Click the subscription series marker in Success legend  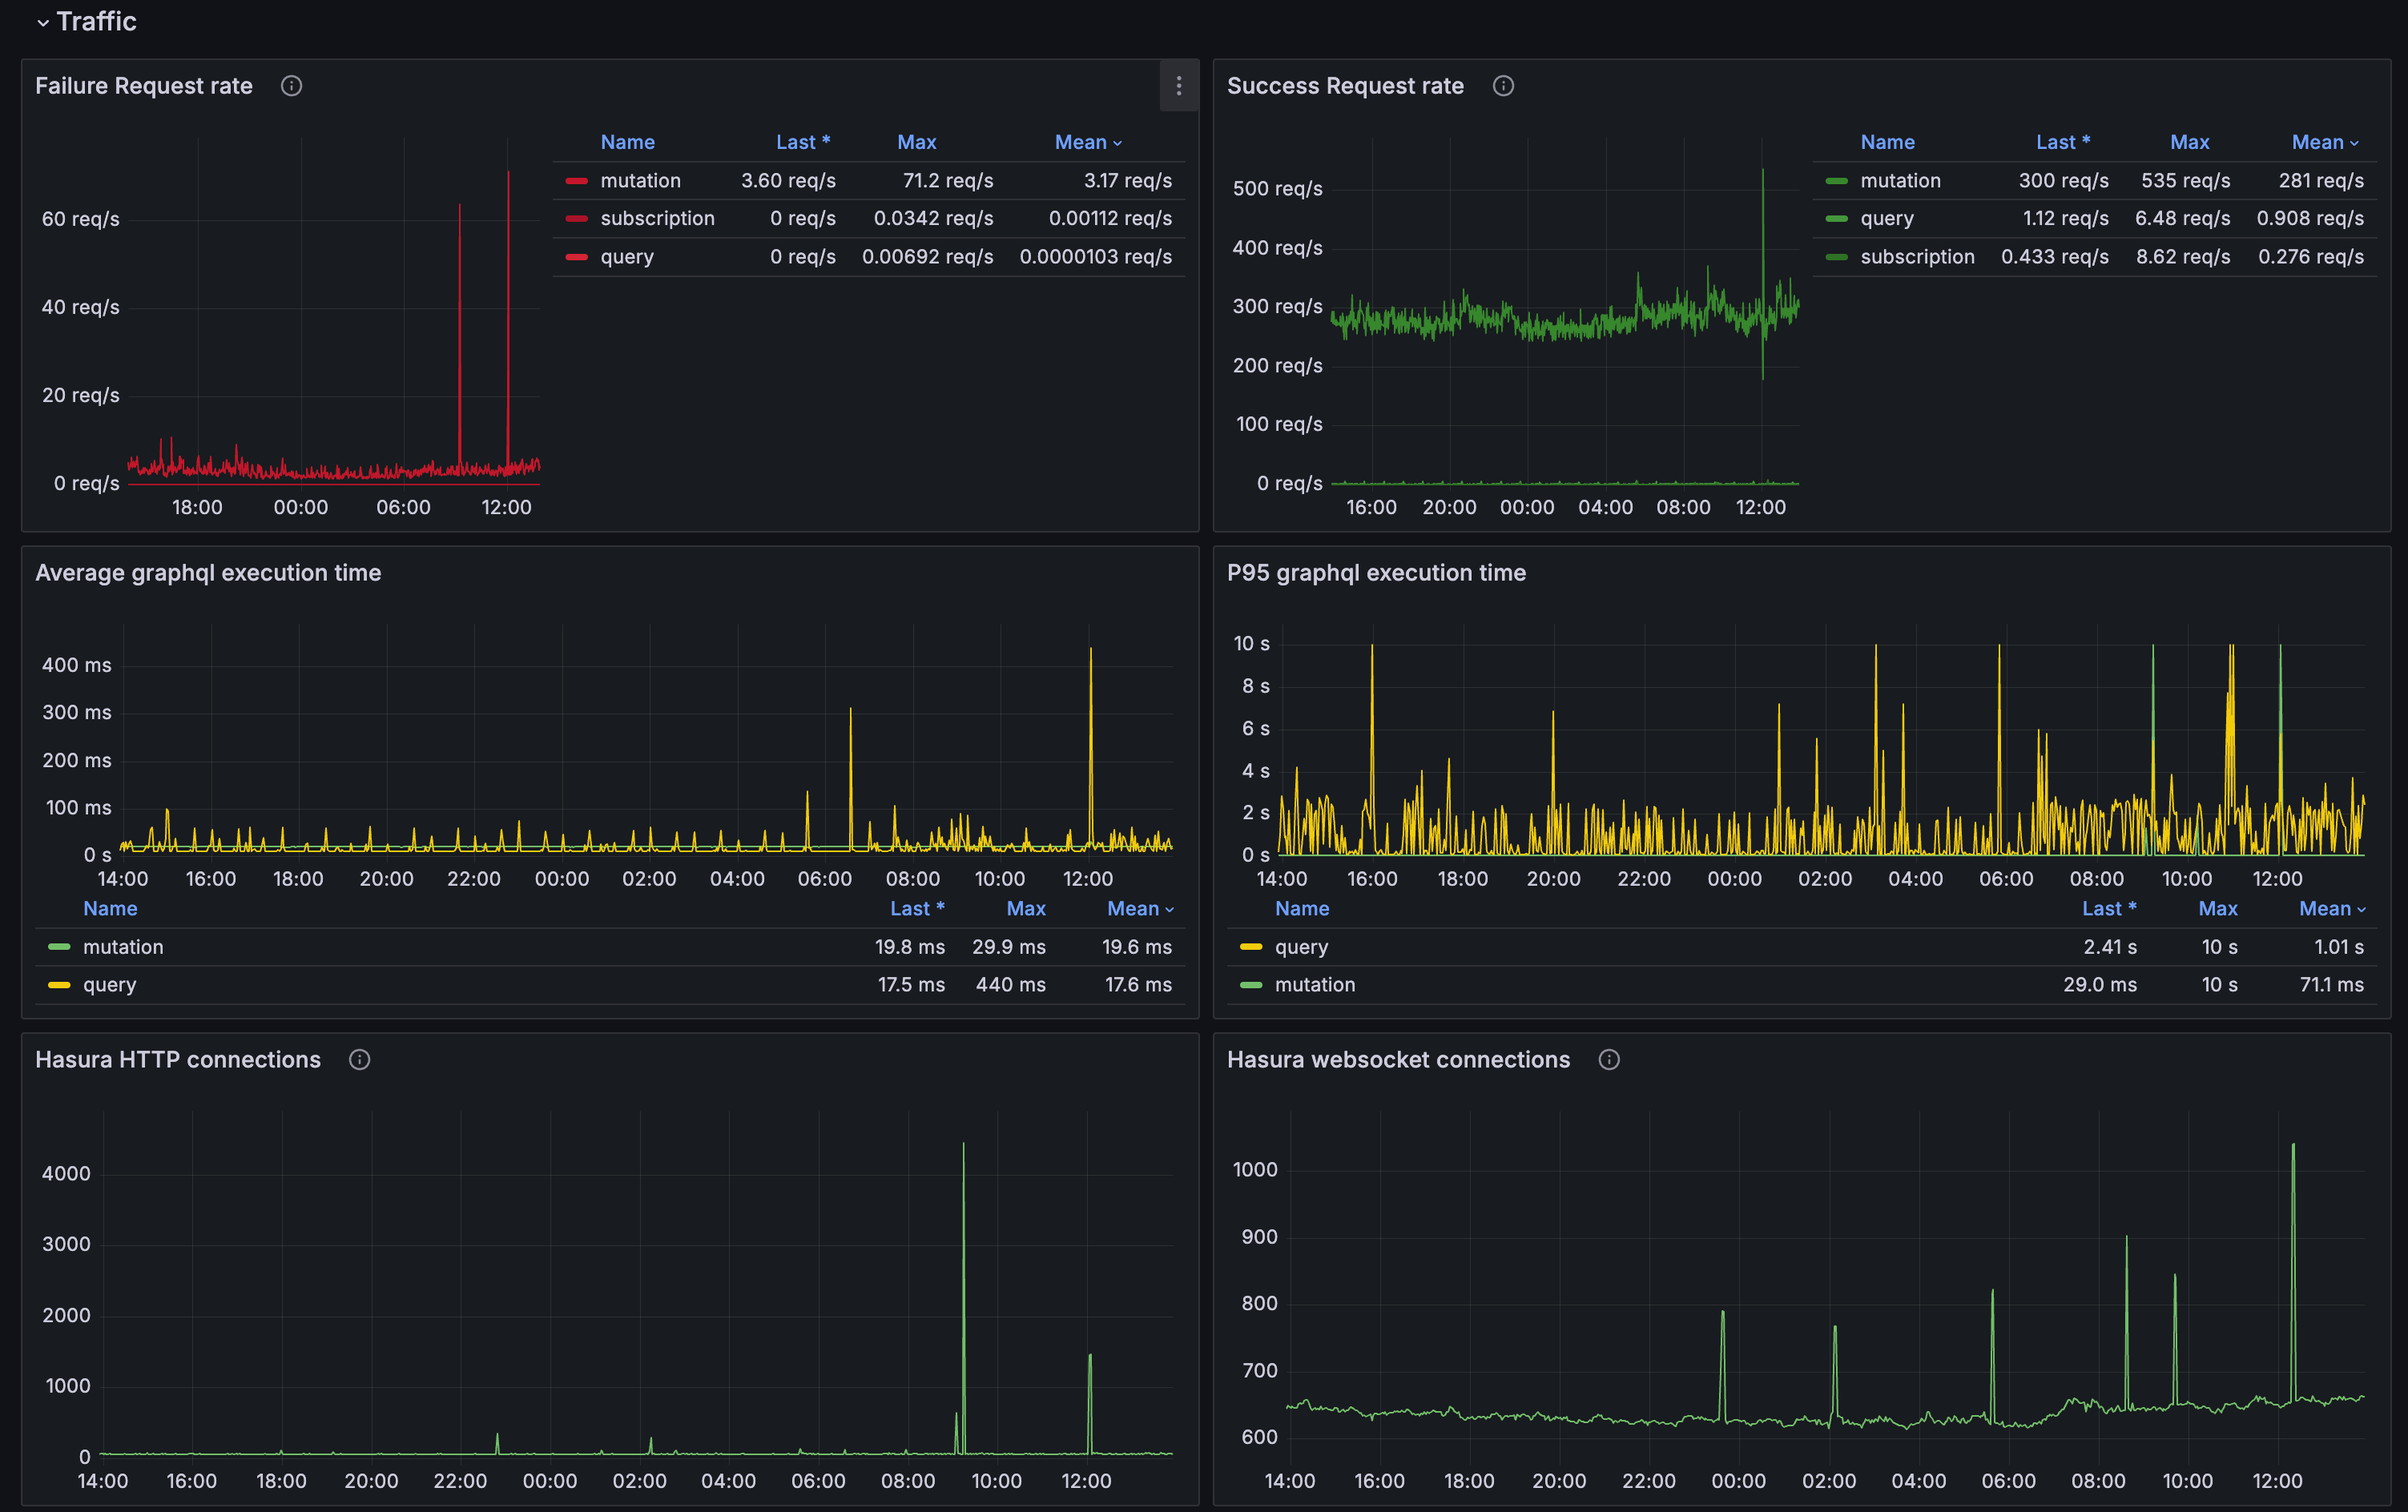click(1838, 257)
